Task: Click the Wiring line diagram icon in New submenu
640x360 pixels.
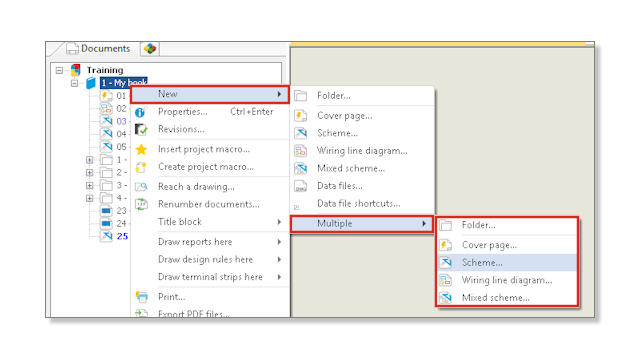Action: (x=300, y=151)
